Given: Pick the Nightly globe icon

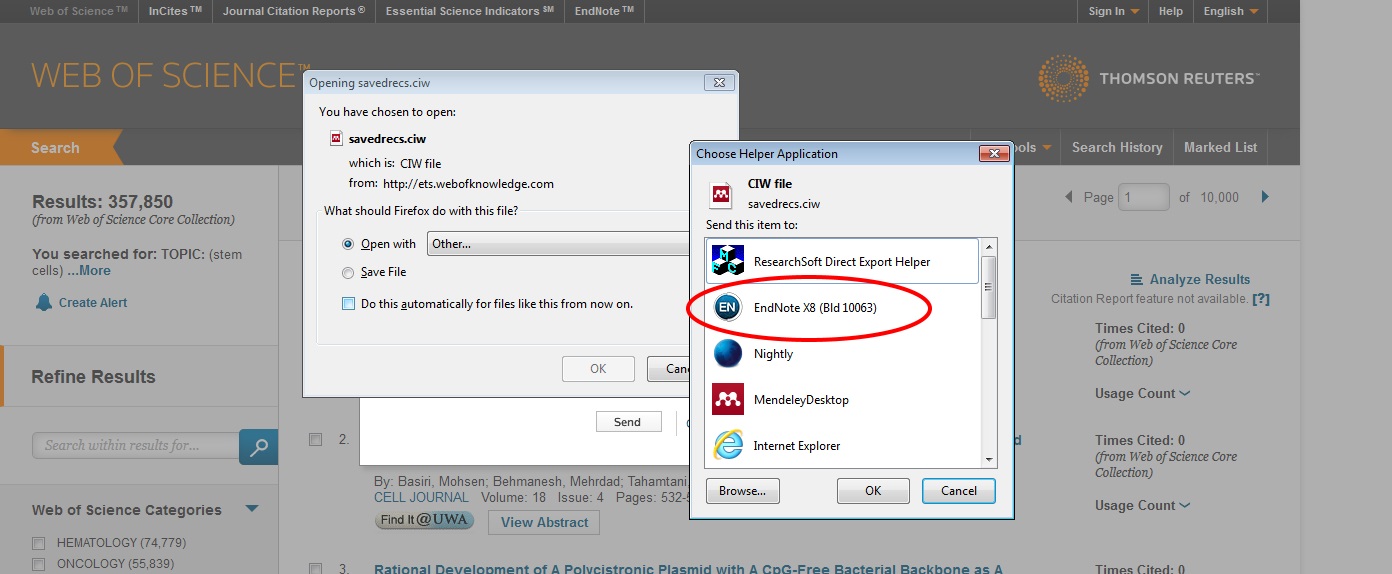Looking at the screenshot, I should [728, 354].
